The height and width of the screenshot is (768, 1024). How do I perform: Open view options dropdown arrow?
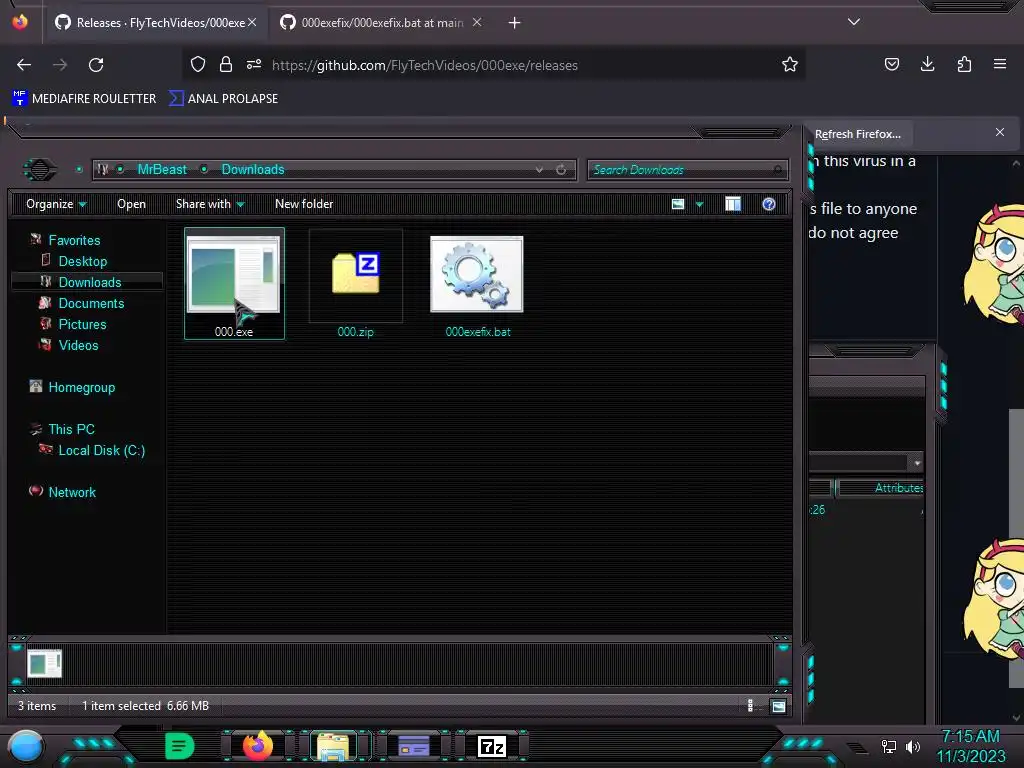[x=699, y=204]
